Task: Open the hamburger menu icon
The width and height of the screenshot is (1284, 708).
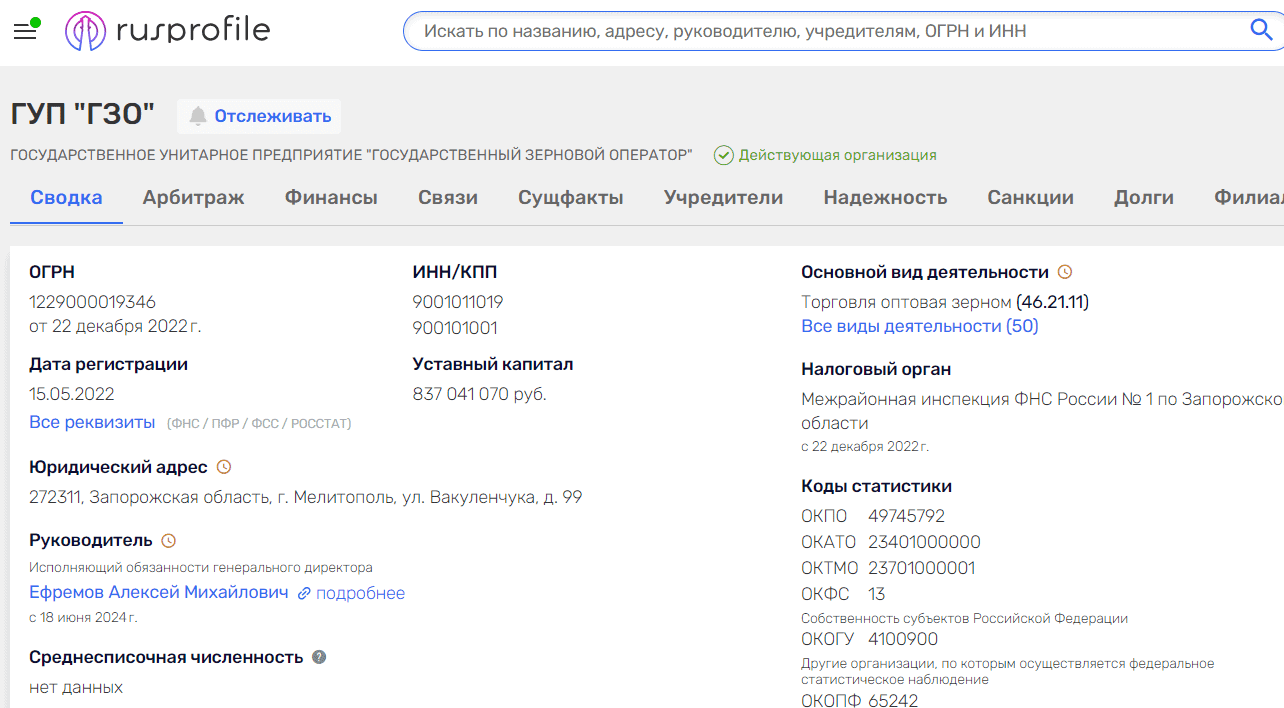Action: [x=25, y=30]
